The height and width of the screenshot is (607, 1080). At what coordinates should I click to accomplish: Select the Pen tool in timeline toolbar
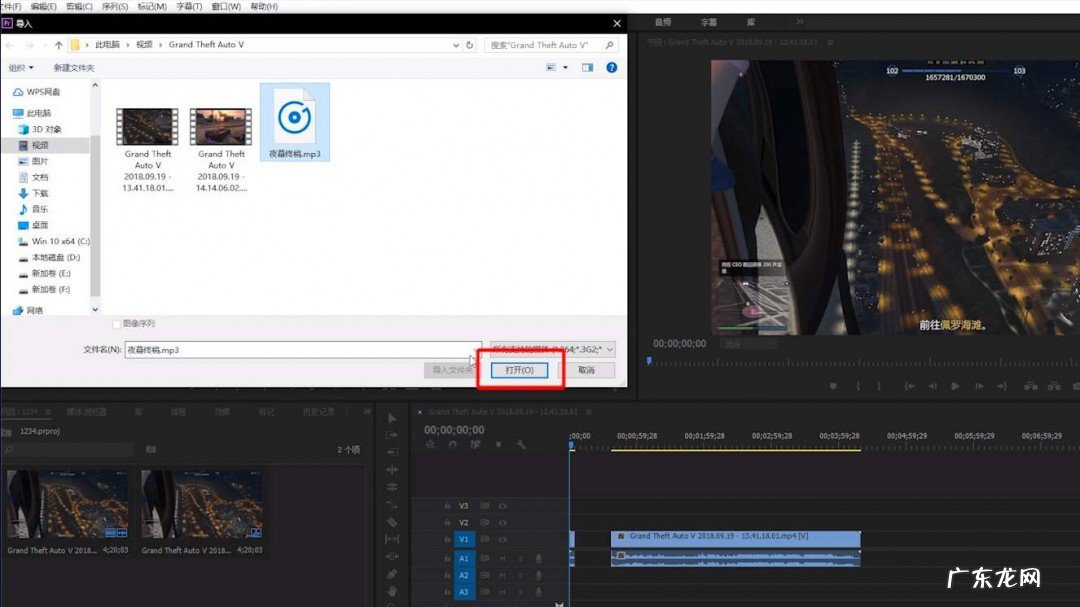tap(391, 574)
